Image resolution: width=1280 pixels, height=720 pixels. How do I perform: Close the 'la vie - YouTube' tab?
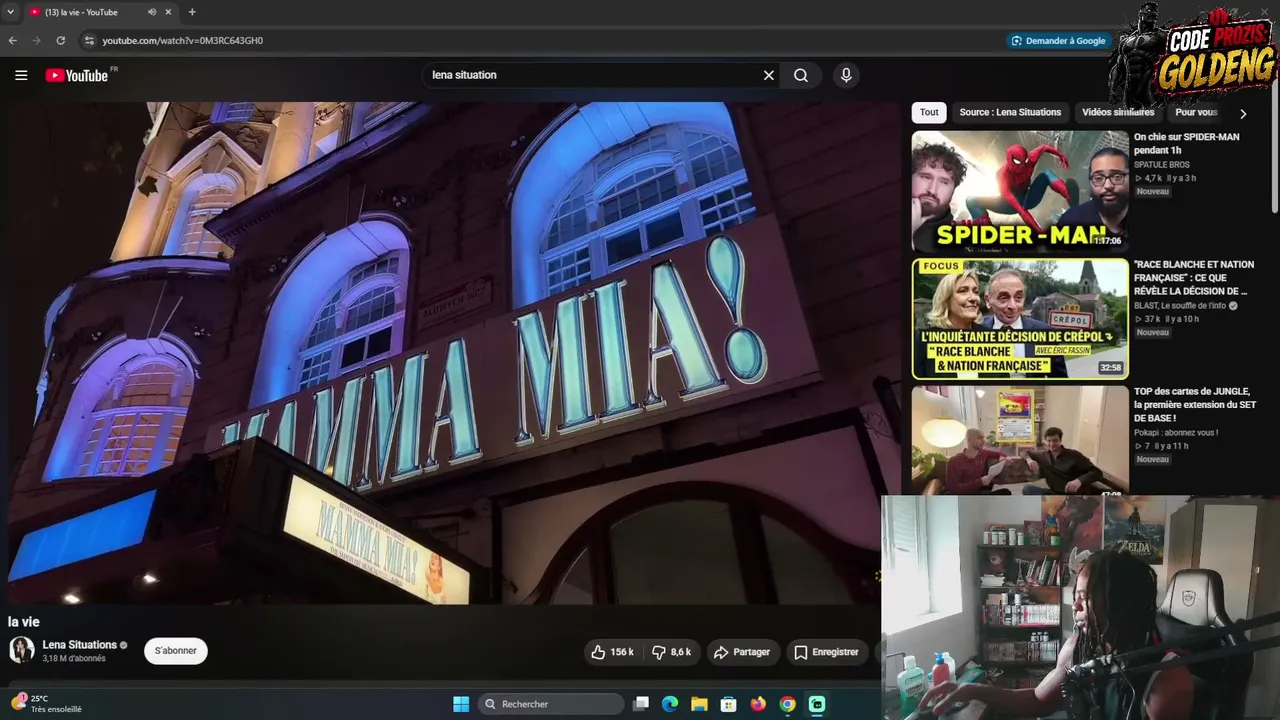coord(168,12)
